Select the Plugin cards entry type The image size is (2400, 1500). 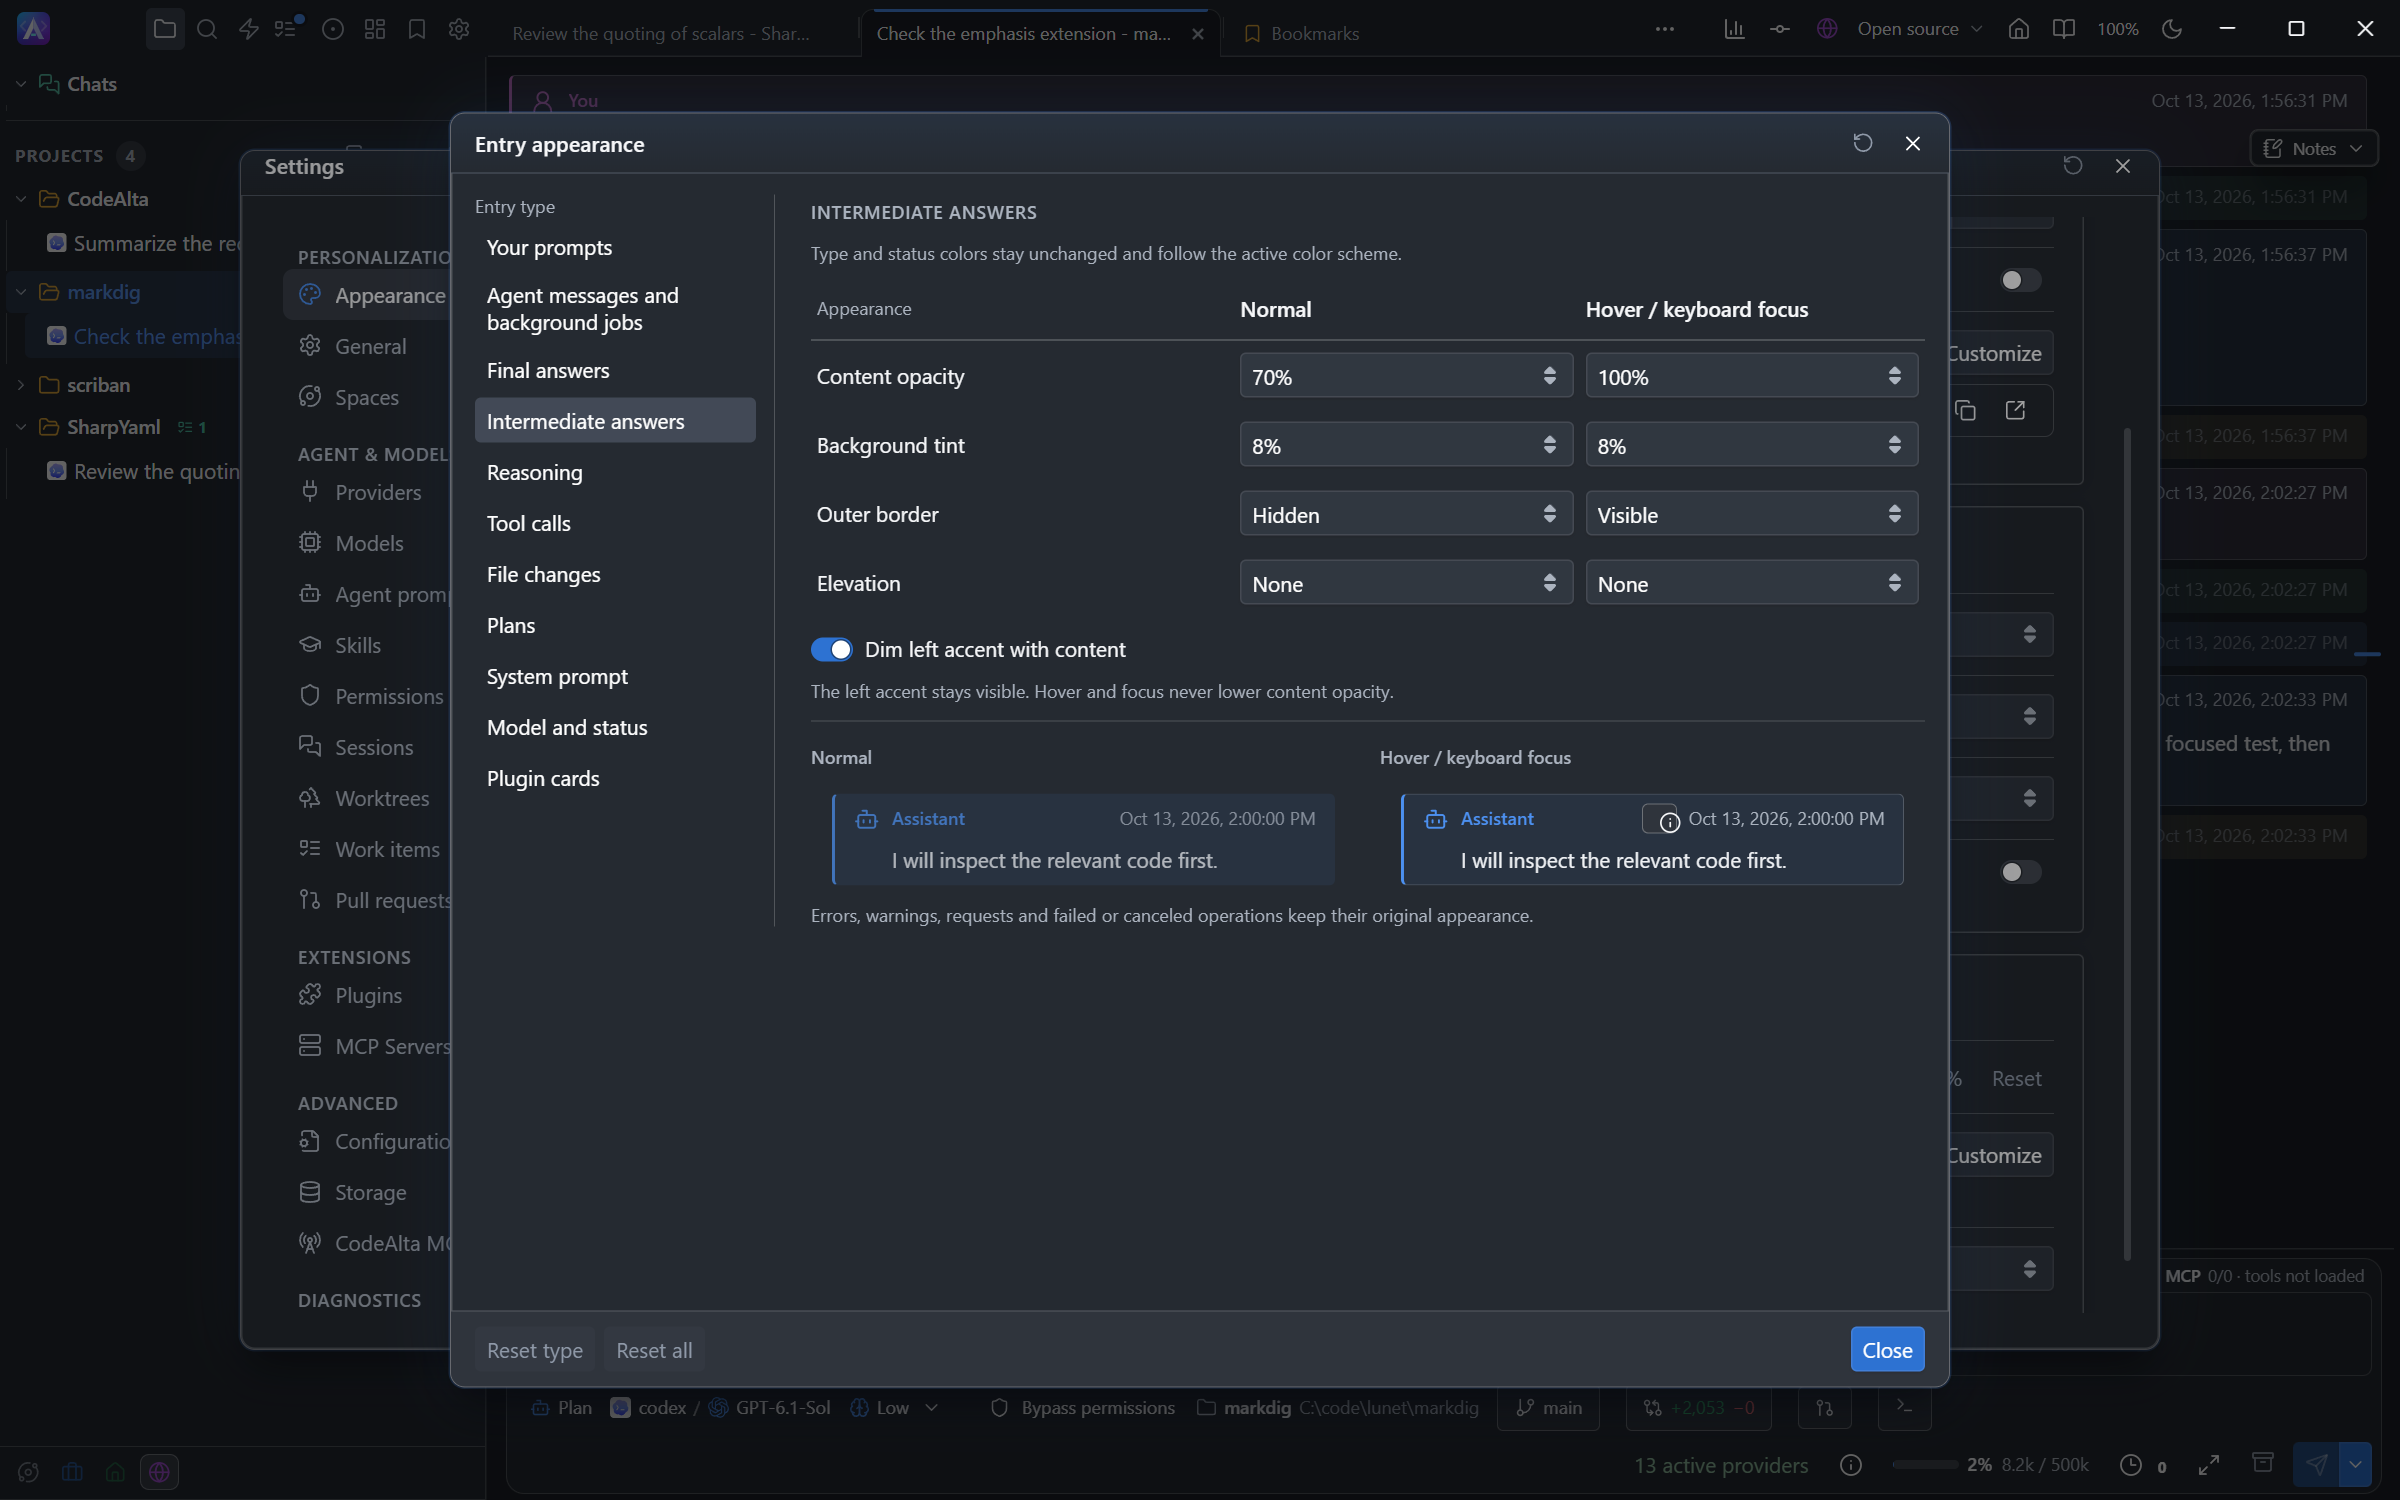(615, 778)
